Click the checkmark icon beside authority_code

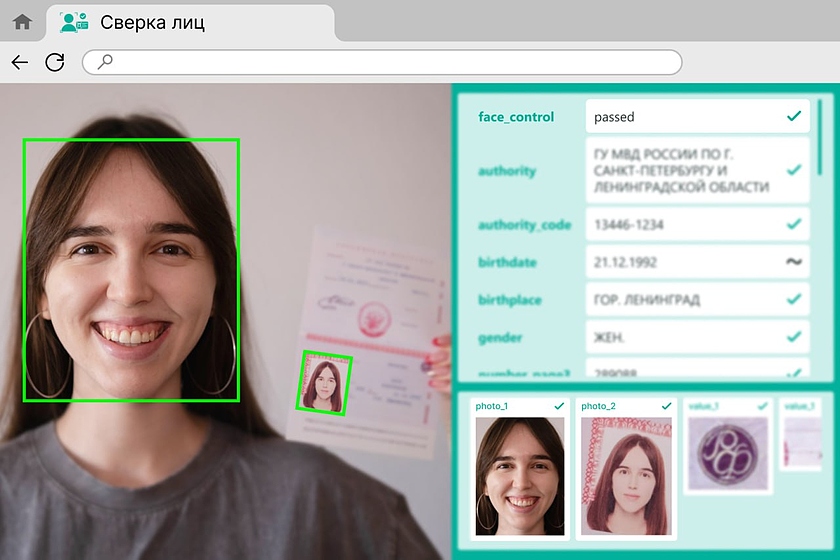[794, 224]
